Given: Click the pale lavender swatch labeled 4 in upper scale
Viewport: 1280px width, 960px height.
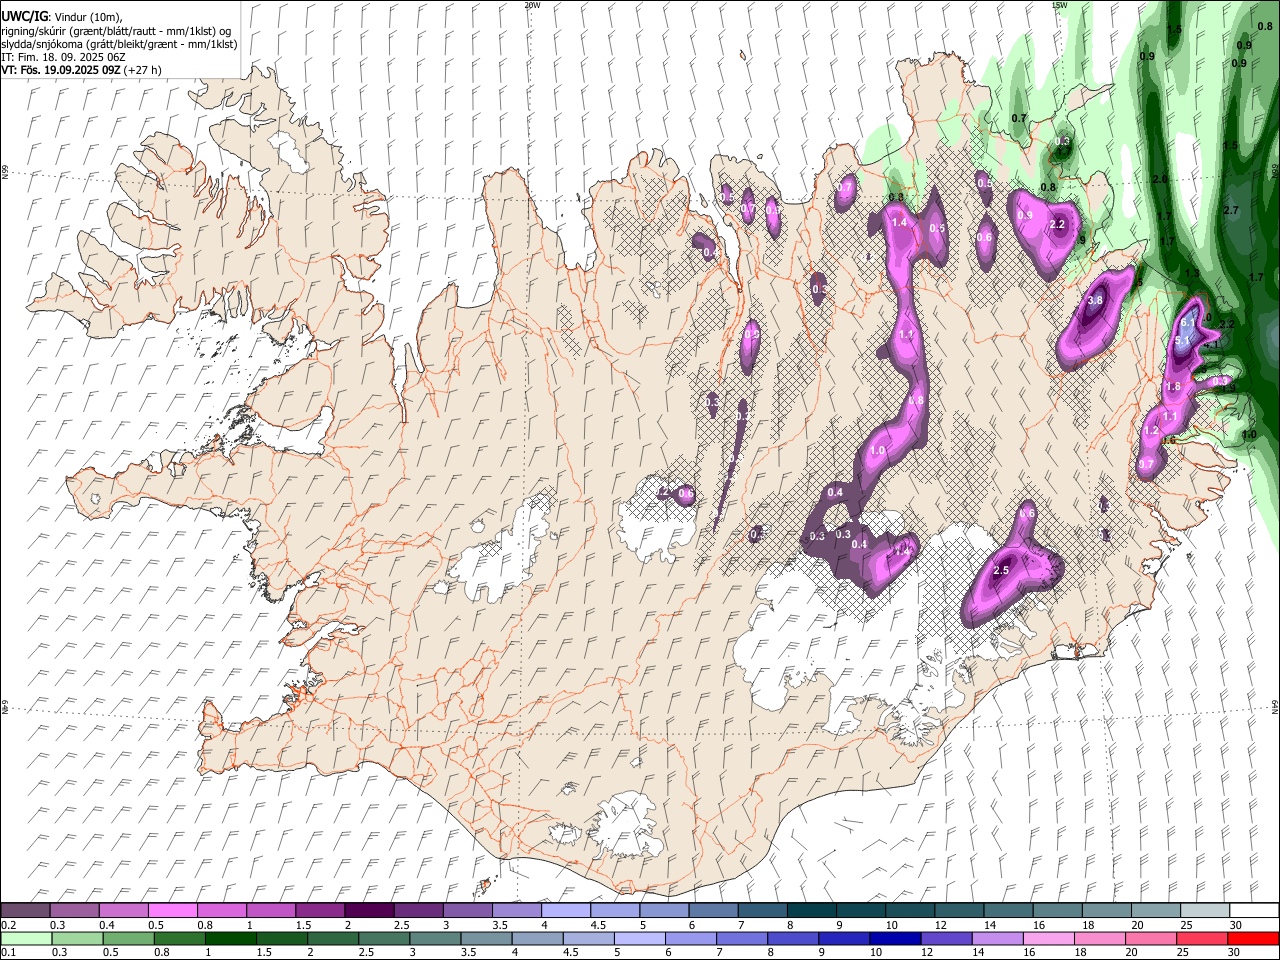Looking at the screenshot, I should 565,910.
